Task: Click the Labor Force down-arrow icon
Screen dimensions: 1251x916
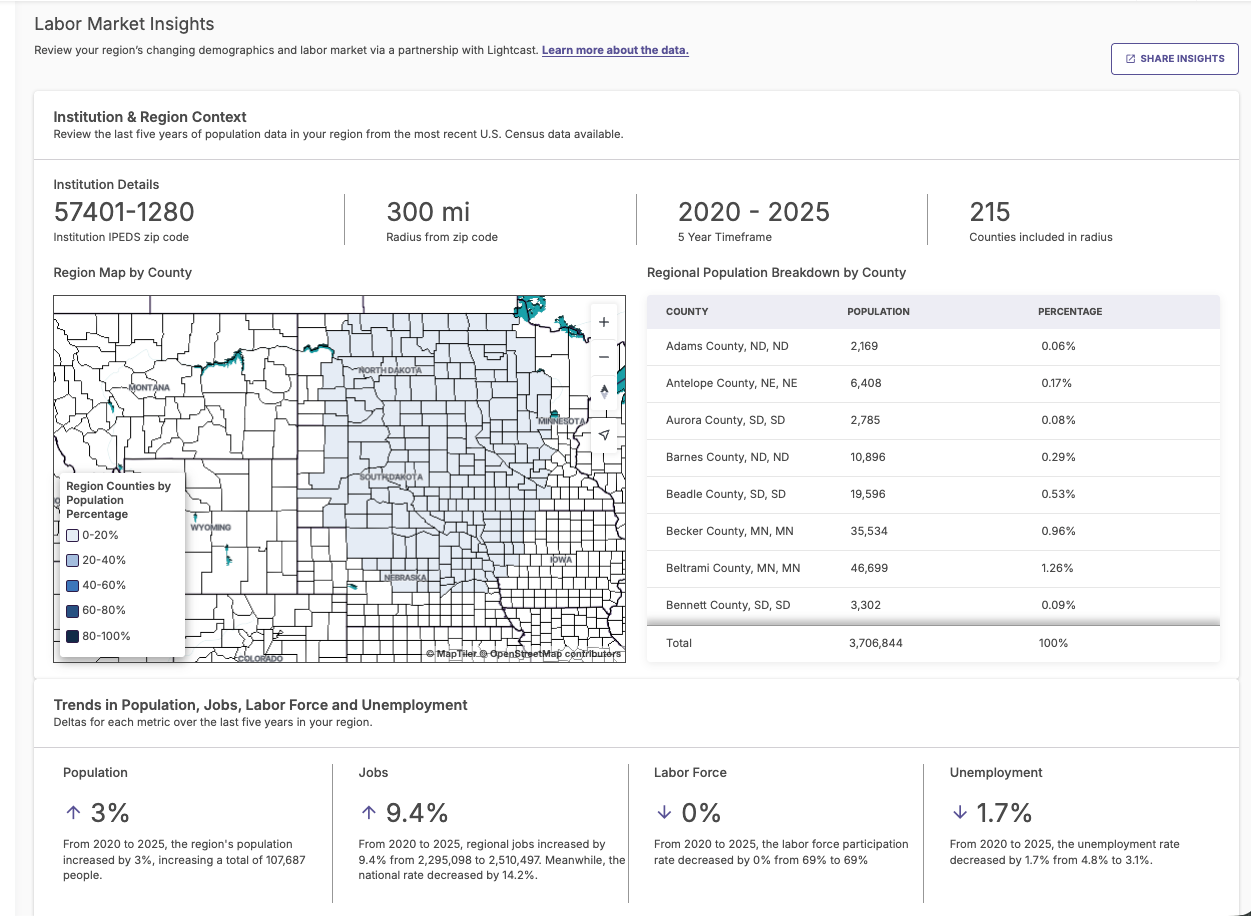Action: point(664,812)
